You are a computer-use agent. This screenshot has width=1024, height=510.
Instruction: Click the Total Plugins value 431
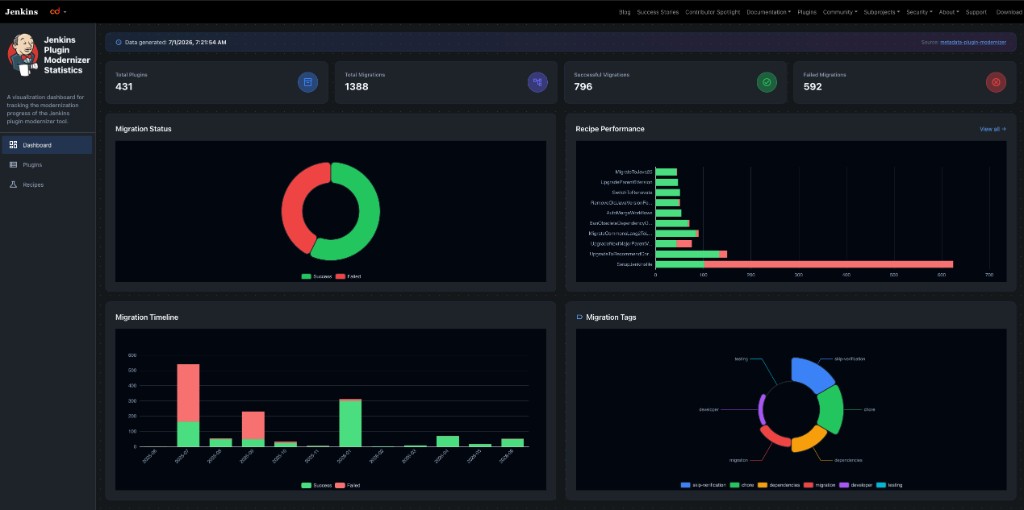(124, 86)
